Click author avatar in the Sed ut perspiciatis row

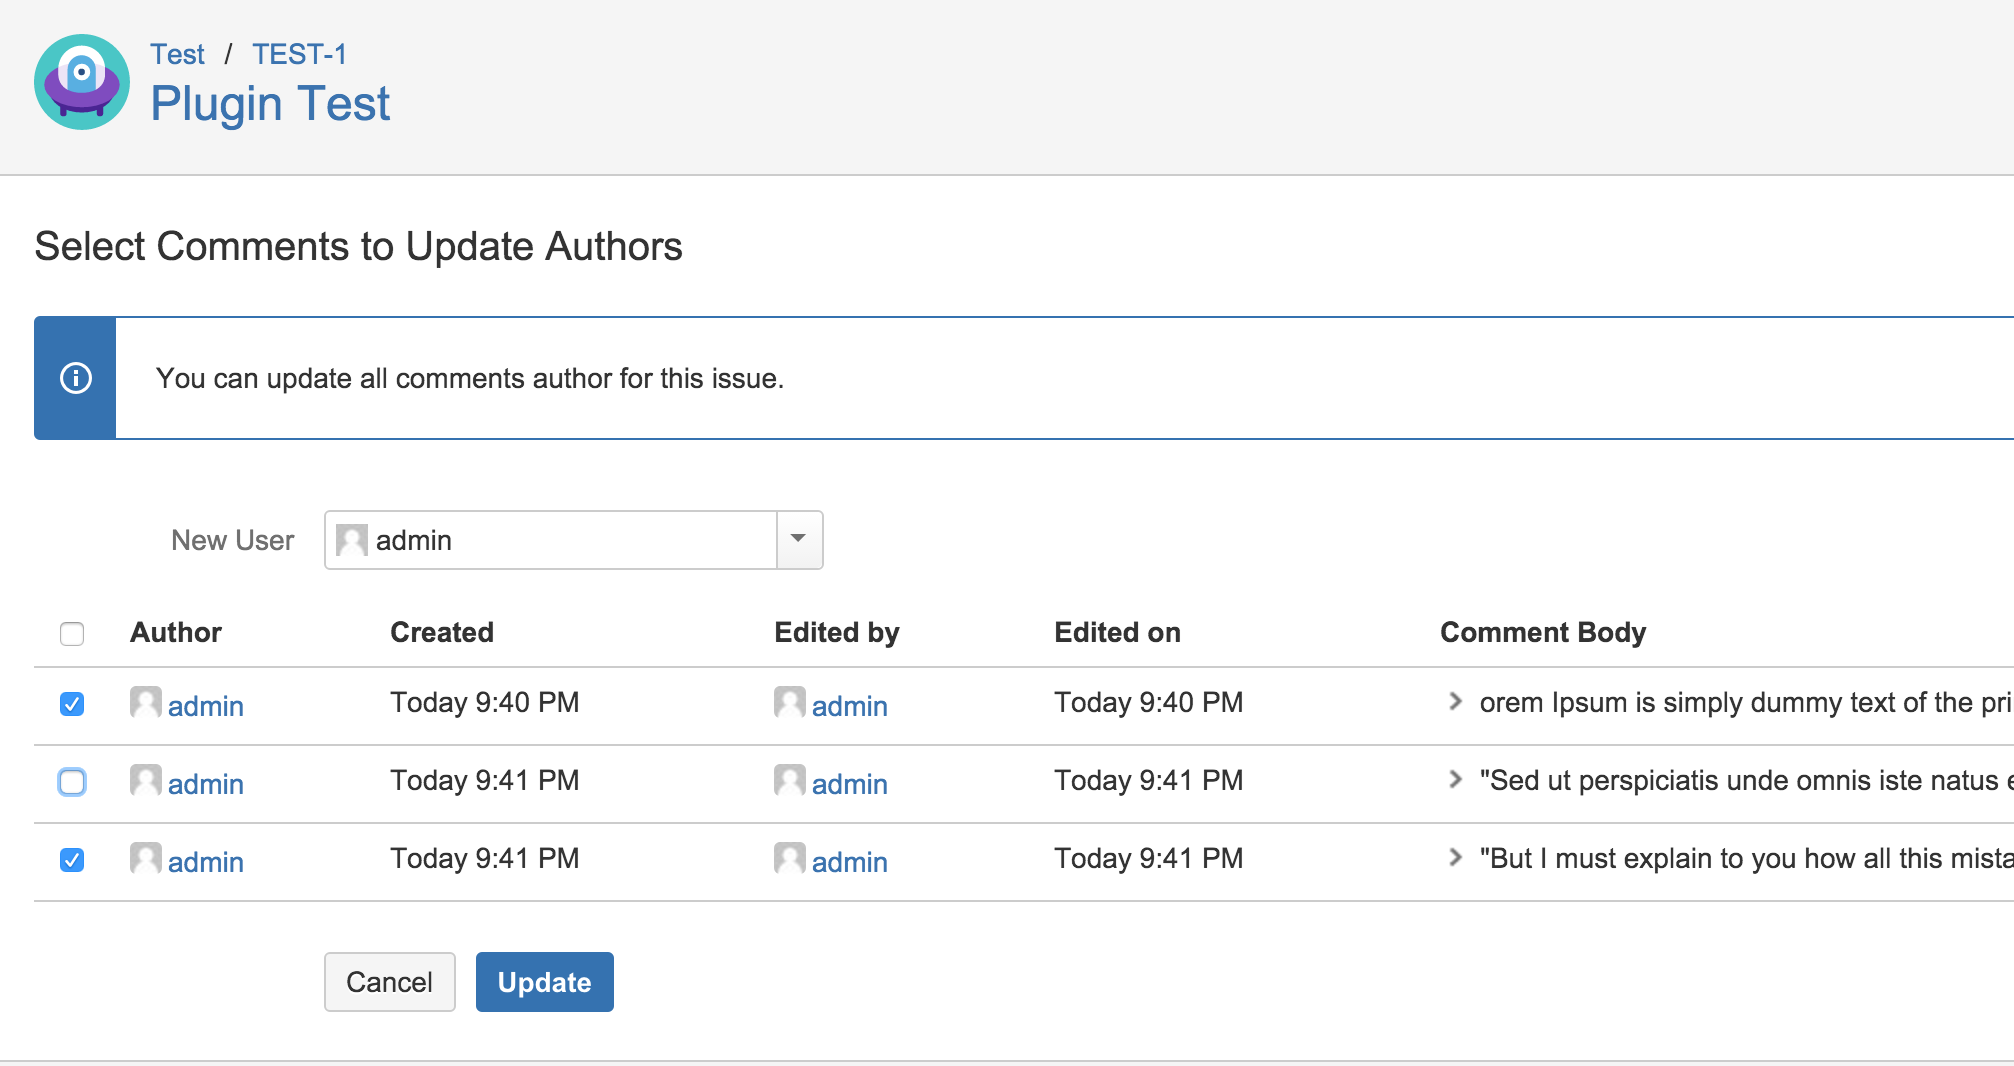click(x=146, y=780)
